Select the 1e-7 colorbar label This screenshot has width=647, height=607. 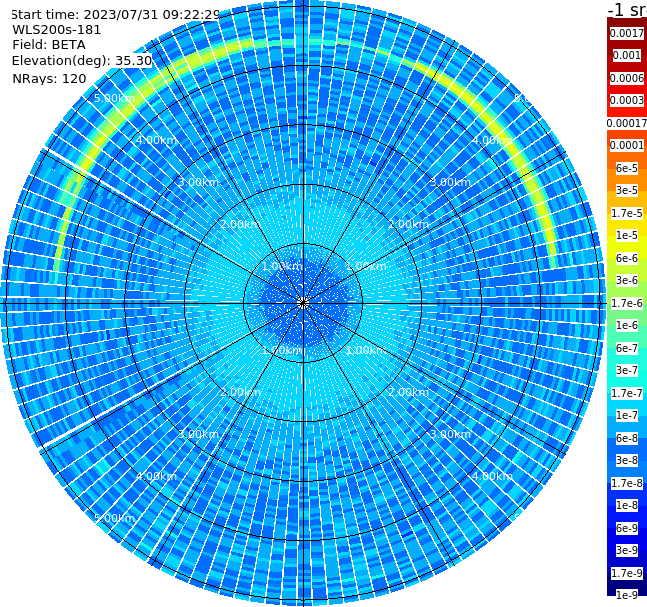point(627,416)
